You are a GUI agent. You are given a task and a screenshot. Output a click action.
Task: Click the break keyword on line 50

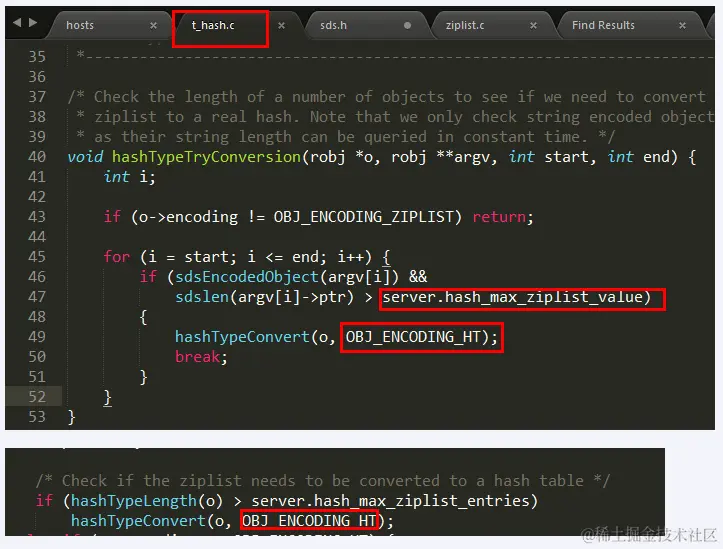pos(197,357)
